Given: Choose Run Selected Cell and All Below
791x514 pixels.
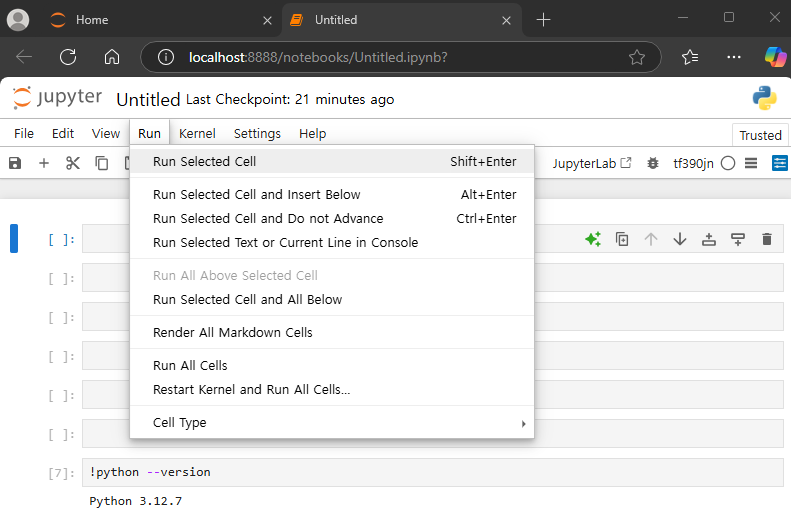Looking at the screenshot, I should [x=332, y=300].
